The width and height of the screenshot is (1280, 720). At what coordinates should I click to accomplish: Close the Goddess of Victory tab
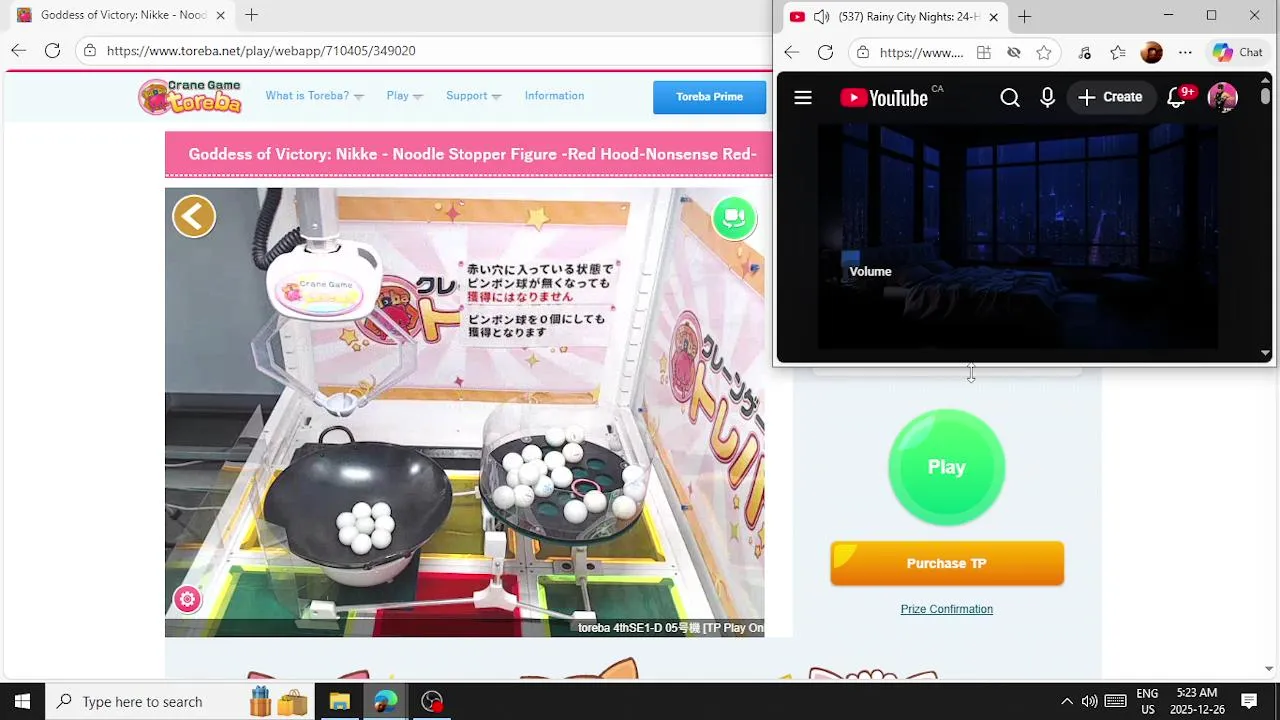(220, 15)
